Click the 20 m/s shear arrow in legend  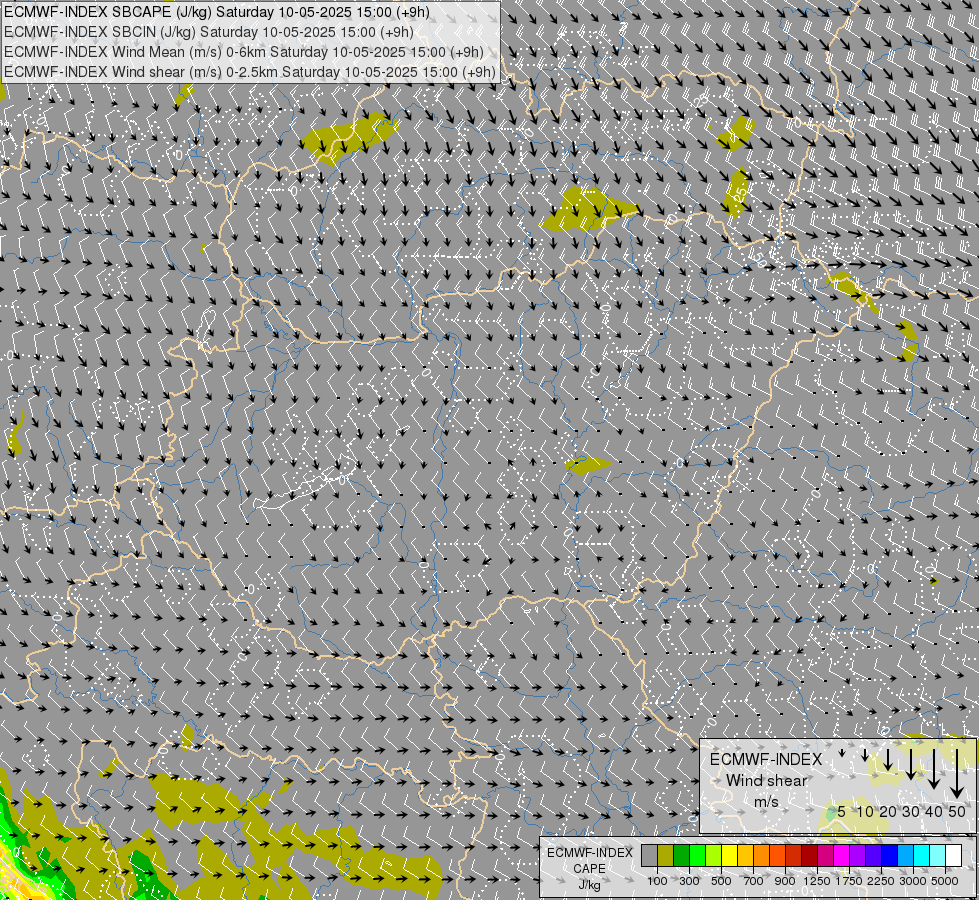(x=888, y=759)
